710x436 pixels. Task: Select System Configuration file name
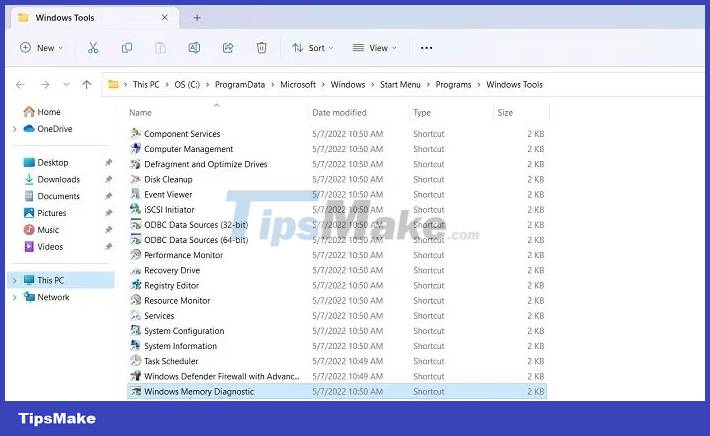point(184,331)
